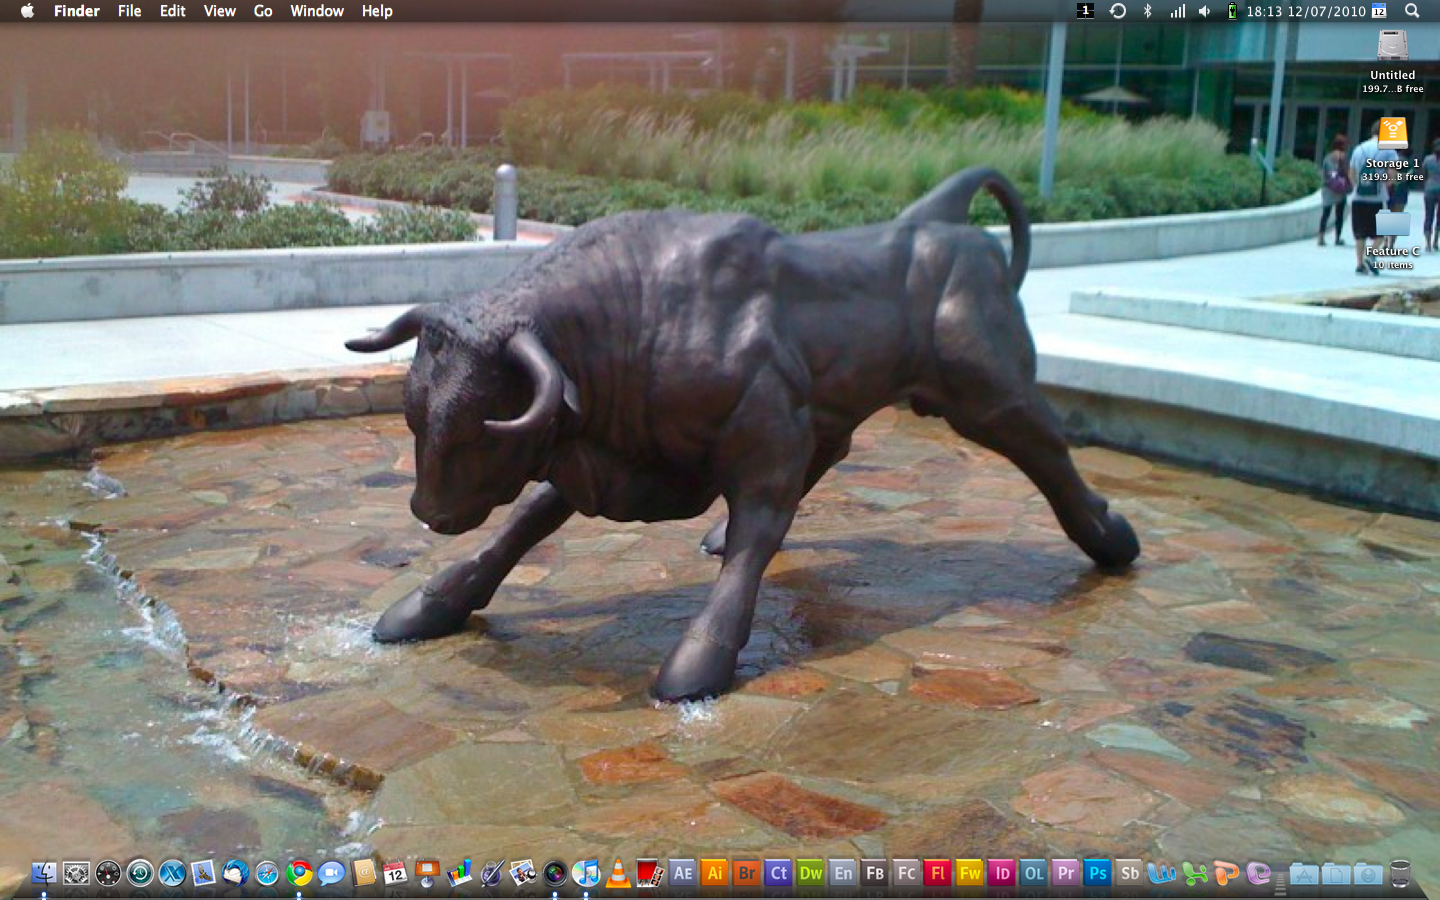Open the Downloads folder stack in Dock
The width and height of the screenshot is (1440, 900).
pyautogui.click(x=1368, y=874)
